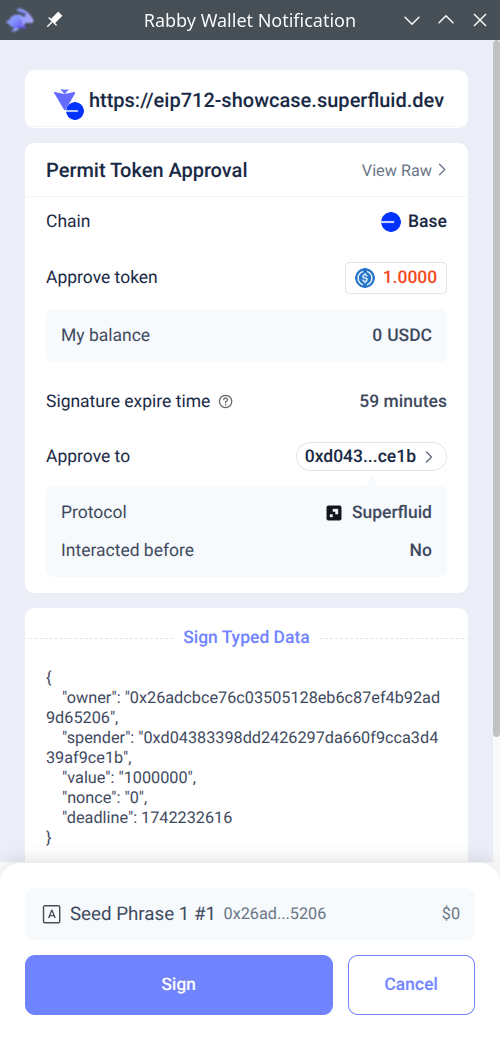Click the Superfluid protocol logo icon
Image resolution: width=500 pixels, height=1040 pixels.
(334, 513)
